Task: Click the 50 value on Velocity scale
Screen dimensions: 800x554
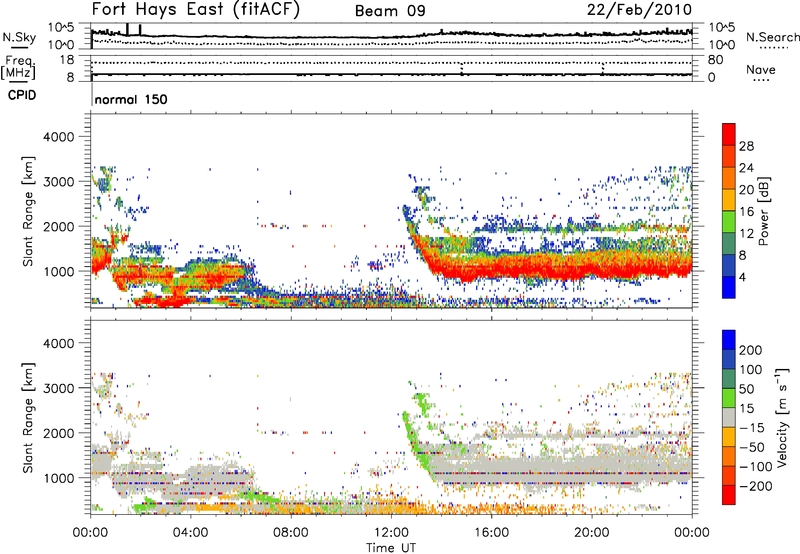Action: [x=746, y=389]
